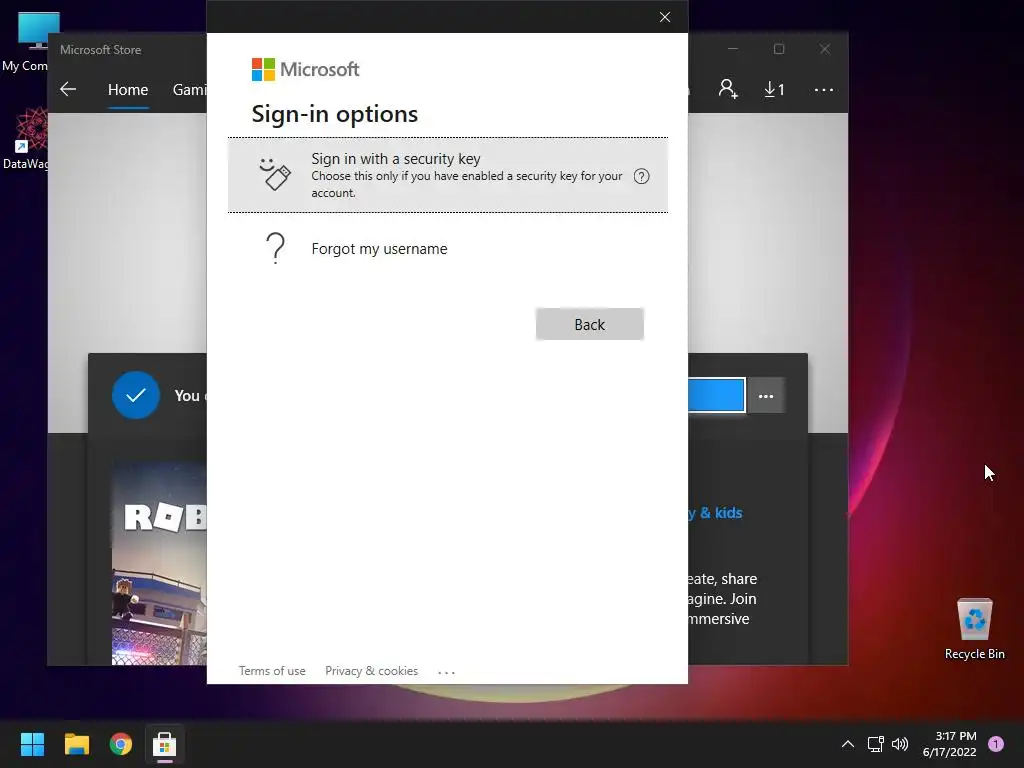
Task: Show hidden system tray icons
Action: 848,743
